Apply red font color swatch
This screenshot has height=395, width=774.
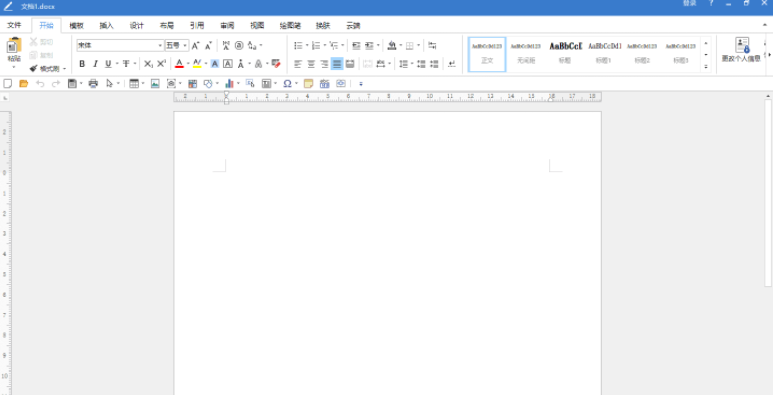tap(179, 64)
